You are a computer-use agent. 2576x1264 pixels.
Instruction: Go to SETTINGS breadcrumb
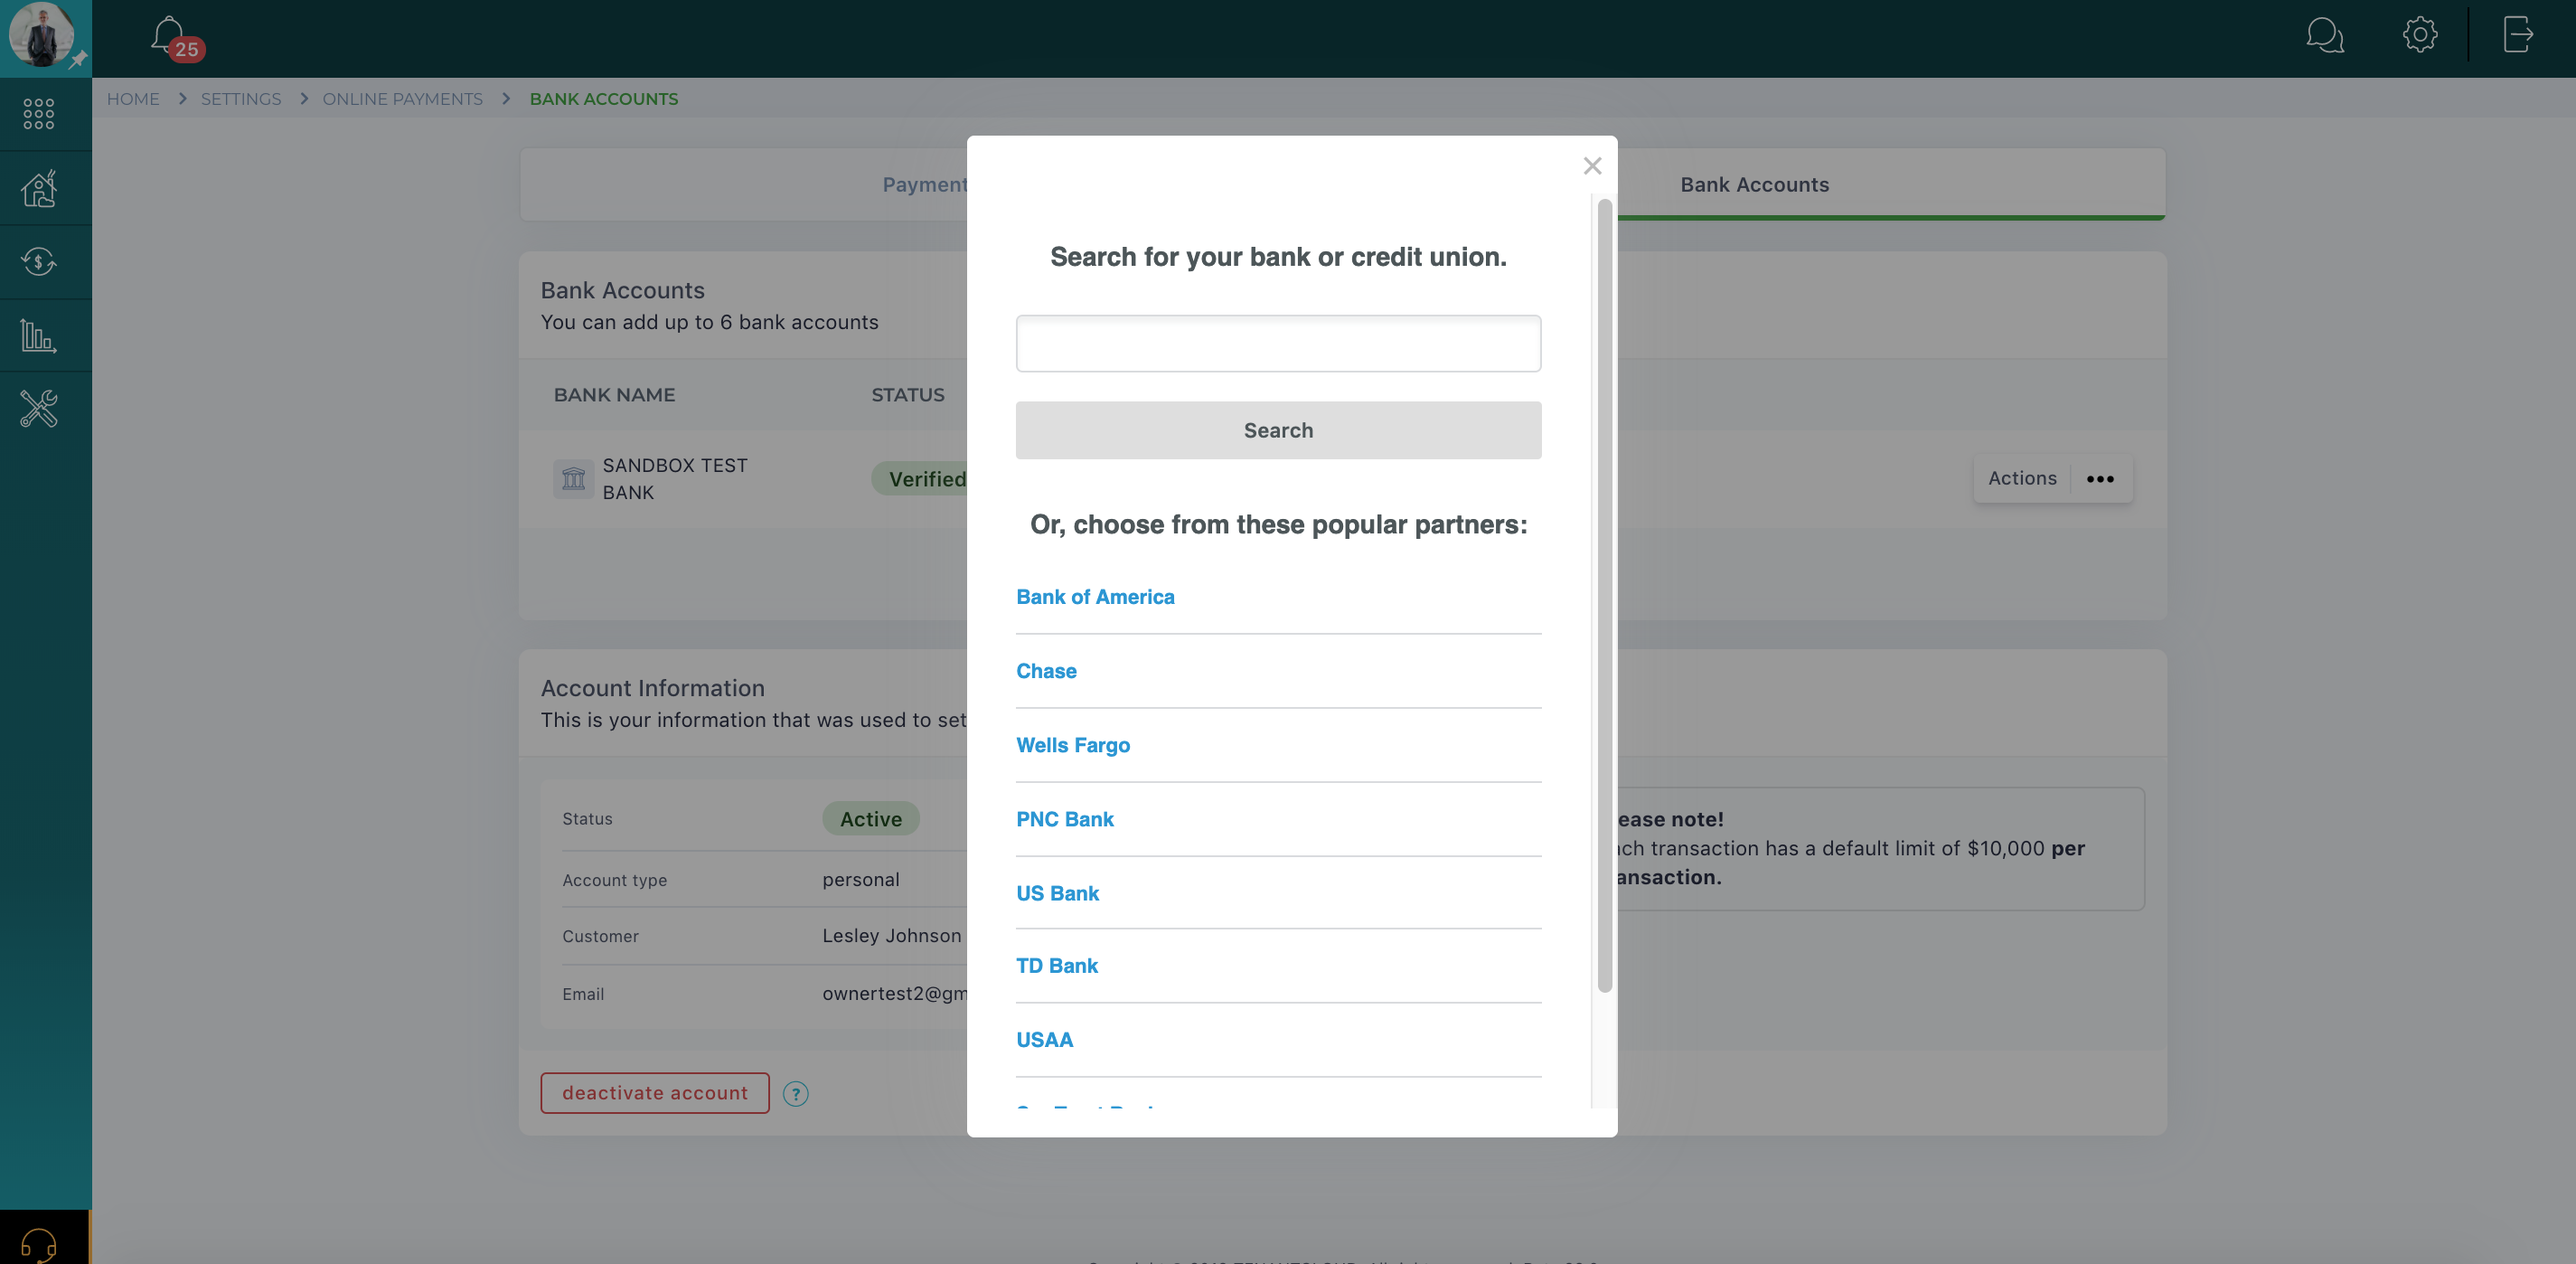pyautogui.click(x=241, y=99)
